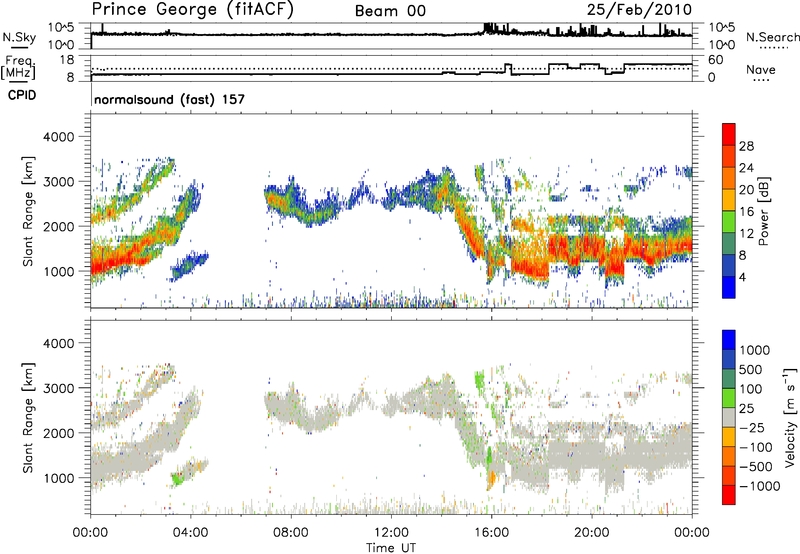
Task: Click the "CPID" label
Action: pyautogui.click(x=22, y=95)
